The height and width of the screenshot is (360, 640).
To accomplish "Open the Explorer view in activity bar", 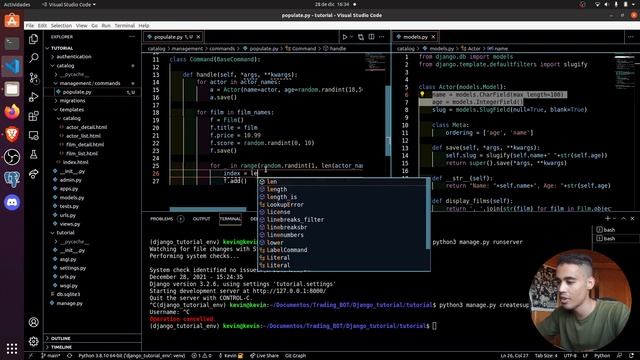I will 34,39.
